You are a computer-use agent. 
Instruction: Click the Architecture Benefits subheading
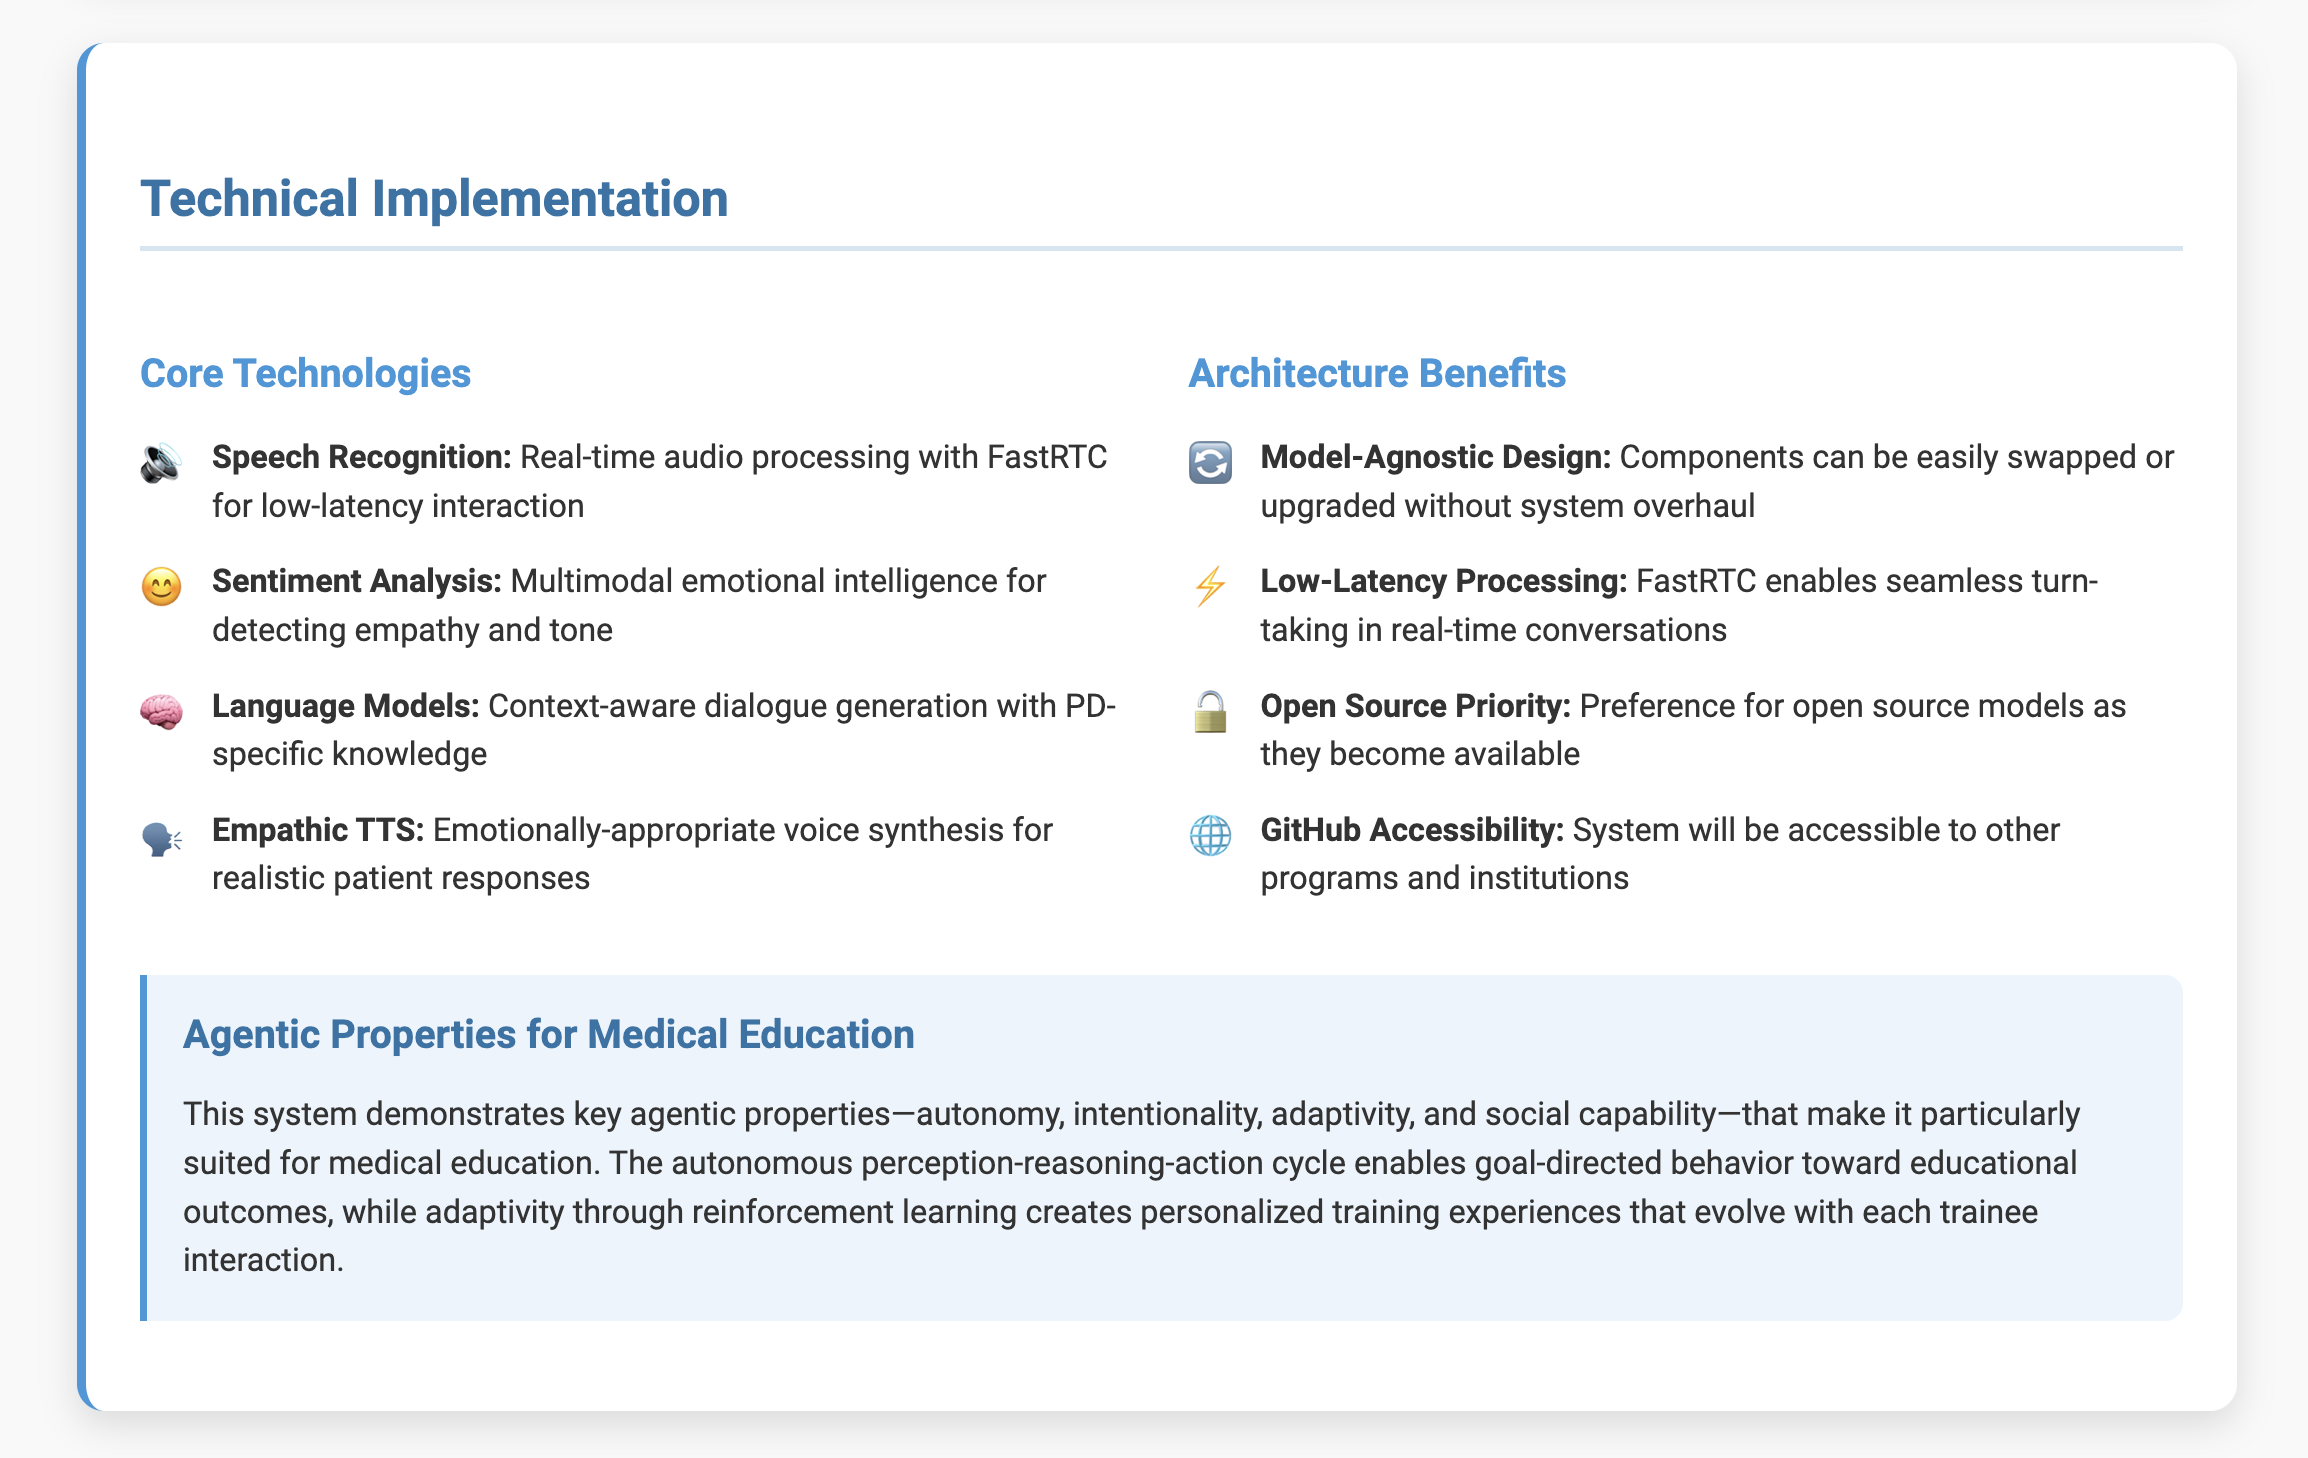pyautogui.click(x=1376, y=373)
